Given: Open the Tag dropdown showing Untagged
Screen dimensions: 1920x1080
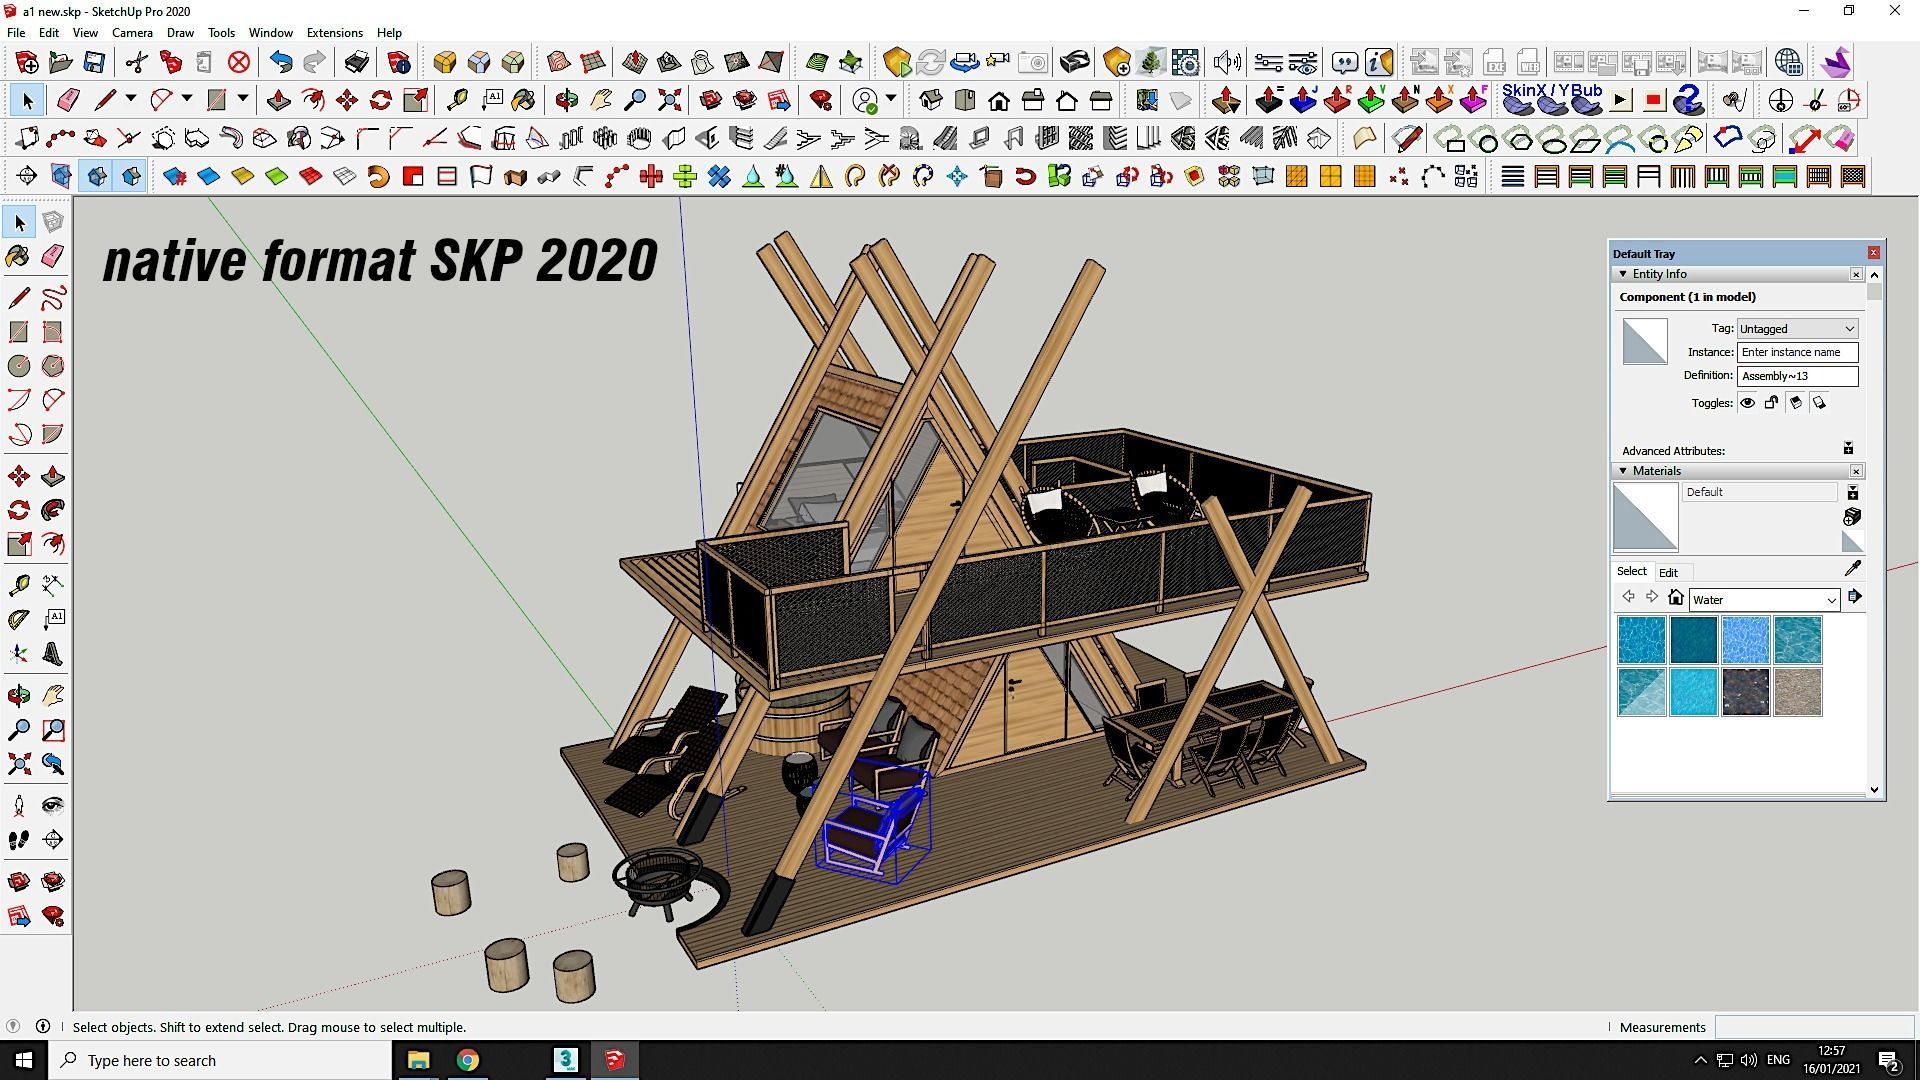Looking at the screenshot, I should pos(1797,329).
